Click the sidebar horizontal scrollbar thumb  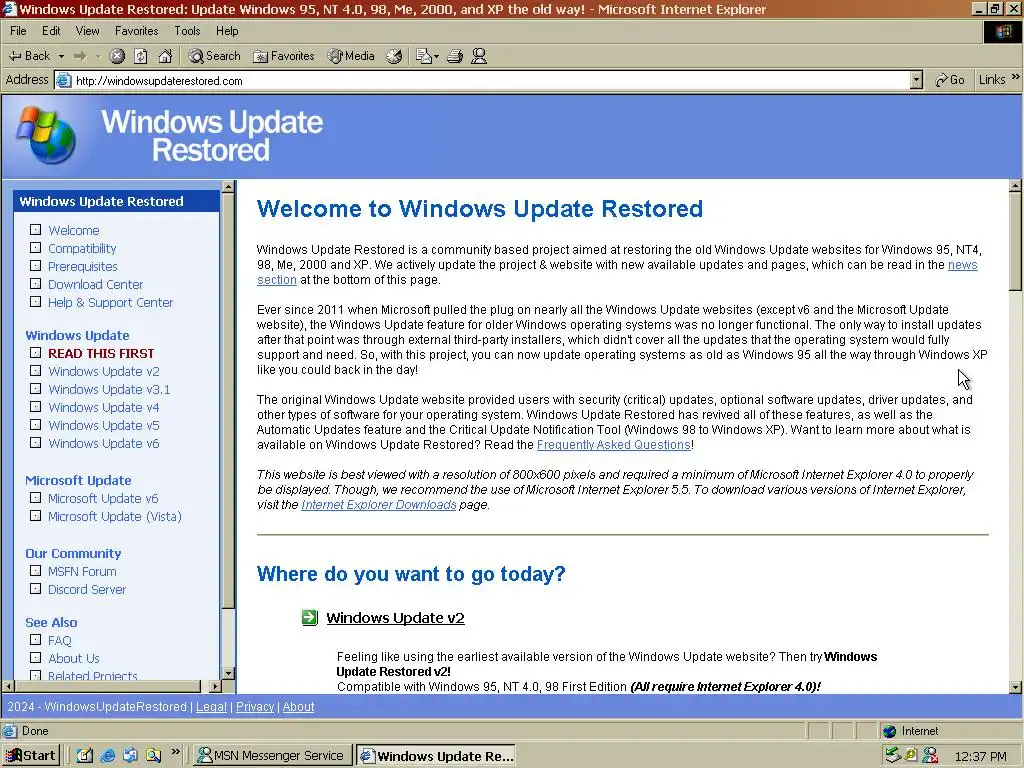pos(108,686)
